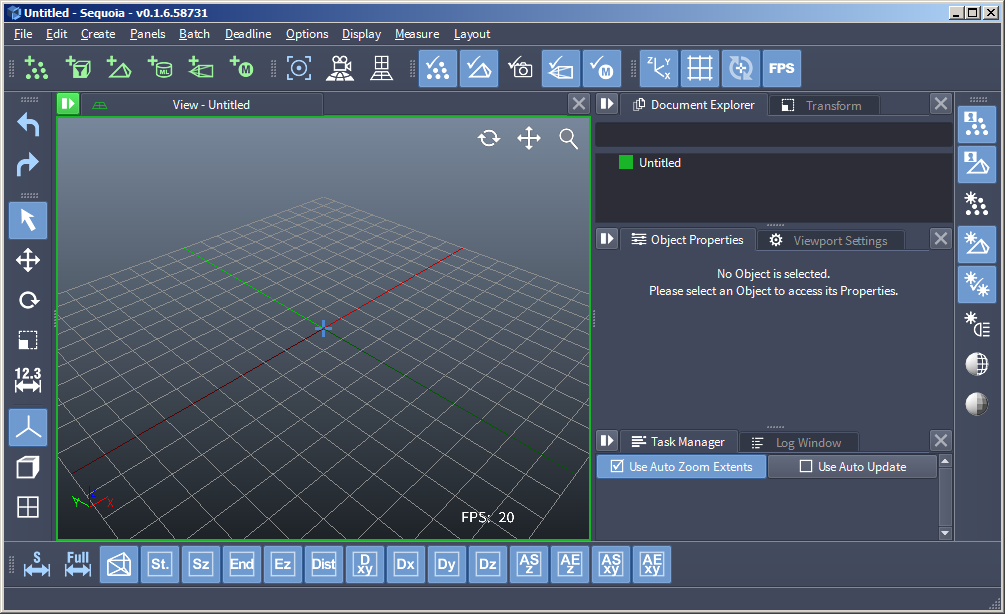This screenshot has height=614, width=1005.
Task: Collapse the Document Explorer panel arrow
Action: 606,104
